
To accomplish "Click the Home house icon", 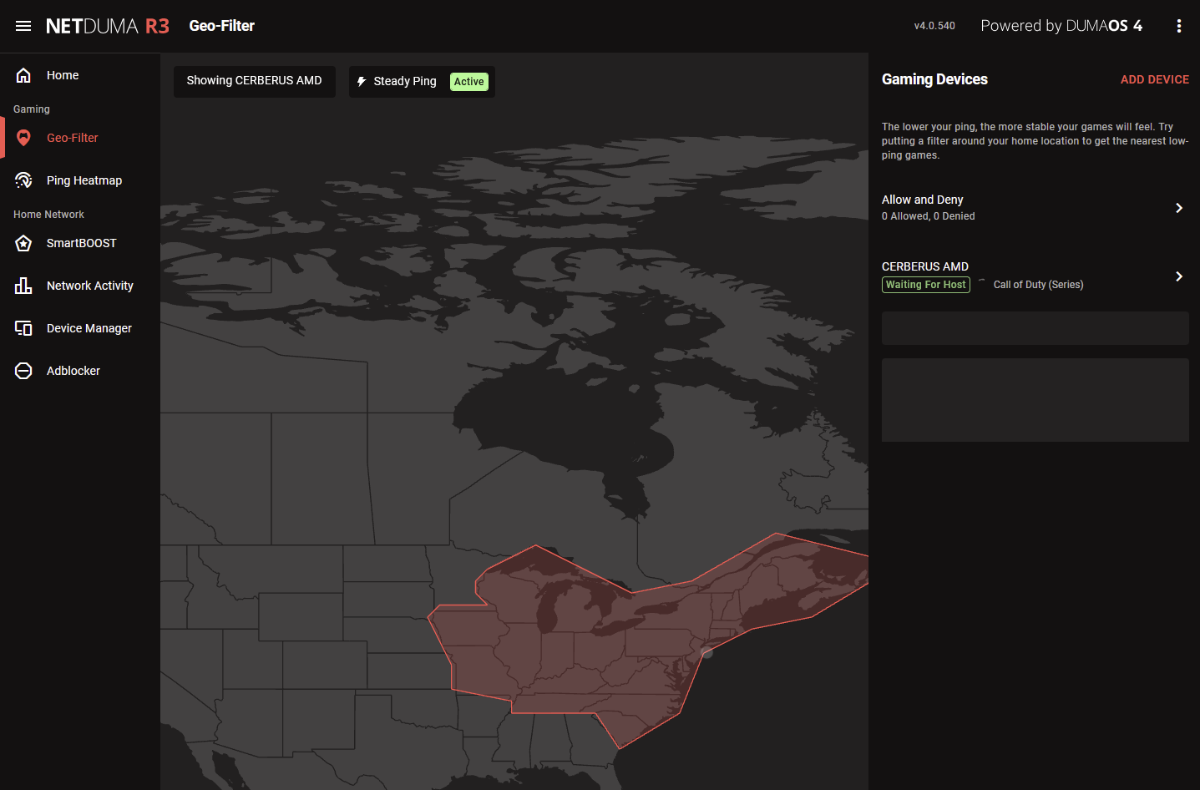I will pos(23,75).
